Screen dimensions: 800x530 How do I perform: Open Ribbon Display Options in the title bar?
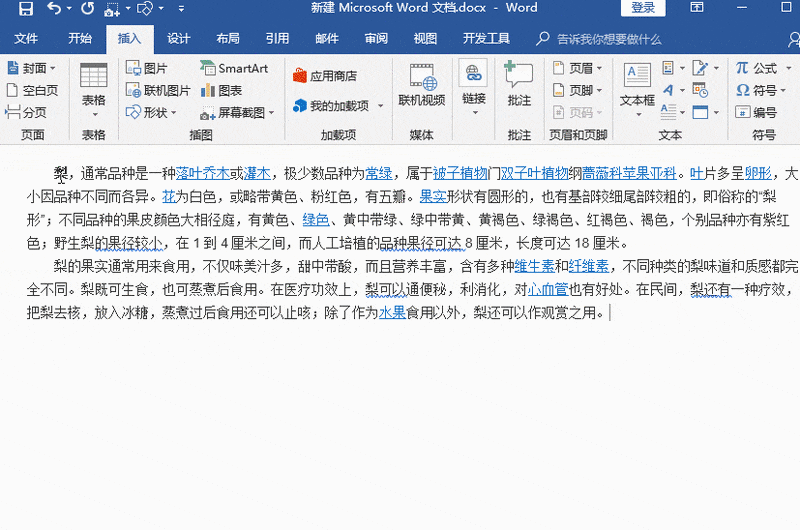[697, 7]
